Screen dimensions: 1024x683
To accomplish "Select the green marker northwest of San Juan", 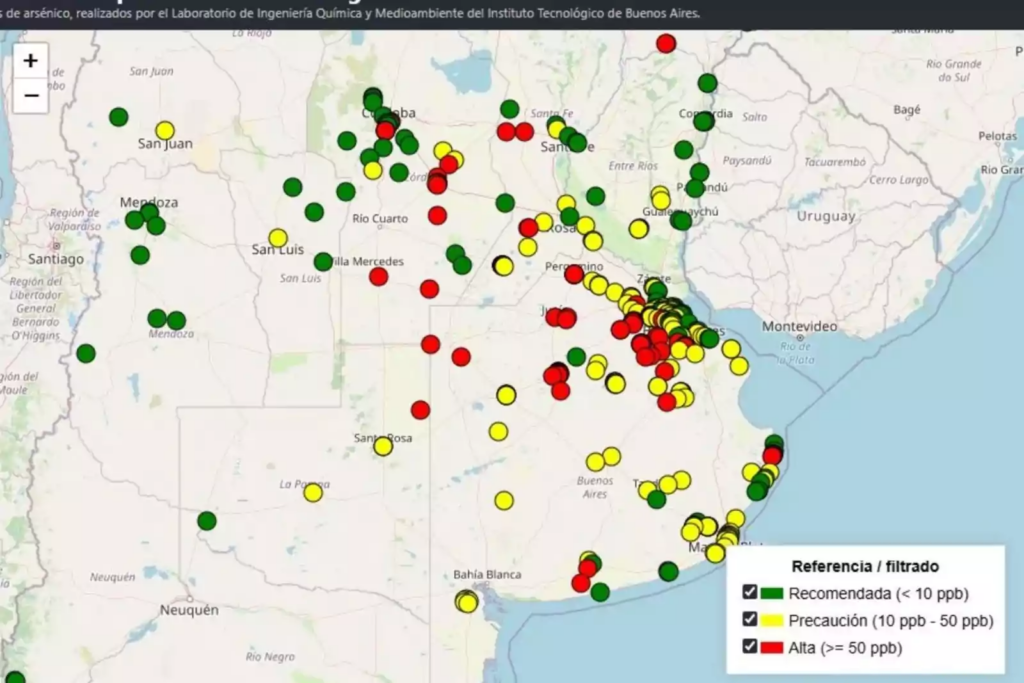I will [x=119, y=117].
